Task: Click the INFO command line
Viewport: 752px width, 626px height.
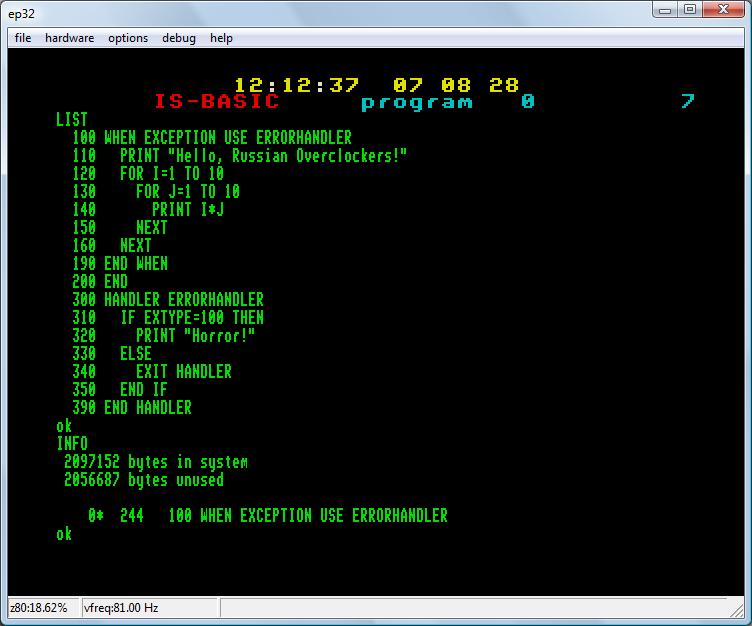Action: 72,444
